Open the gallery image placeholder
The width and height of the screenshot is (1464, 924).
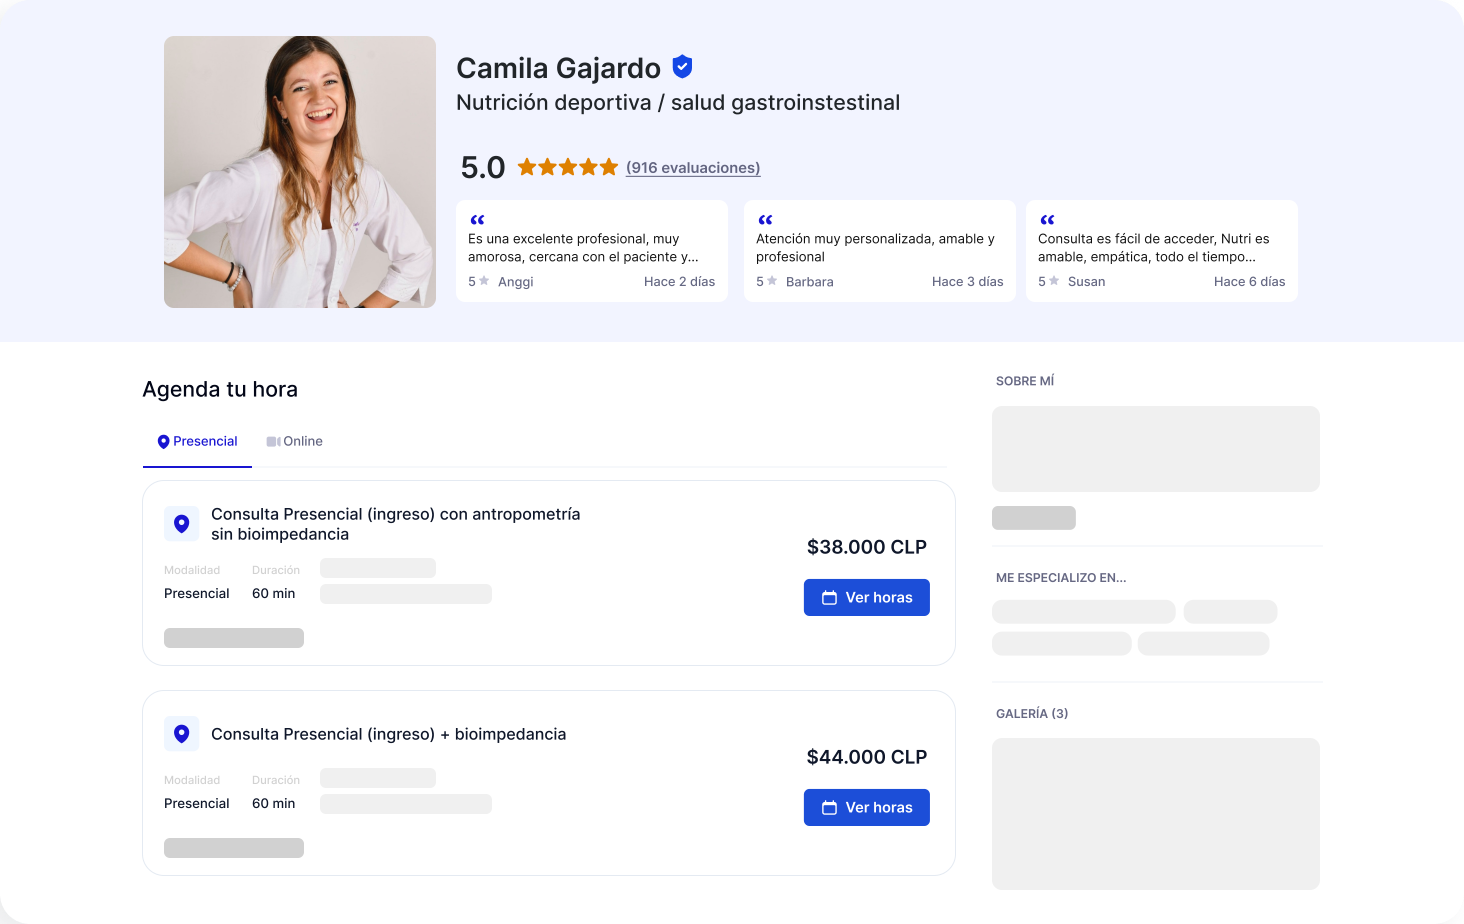click(1156, 814)
